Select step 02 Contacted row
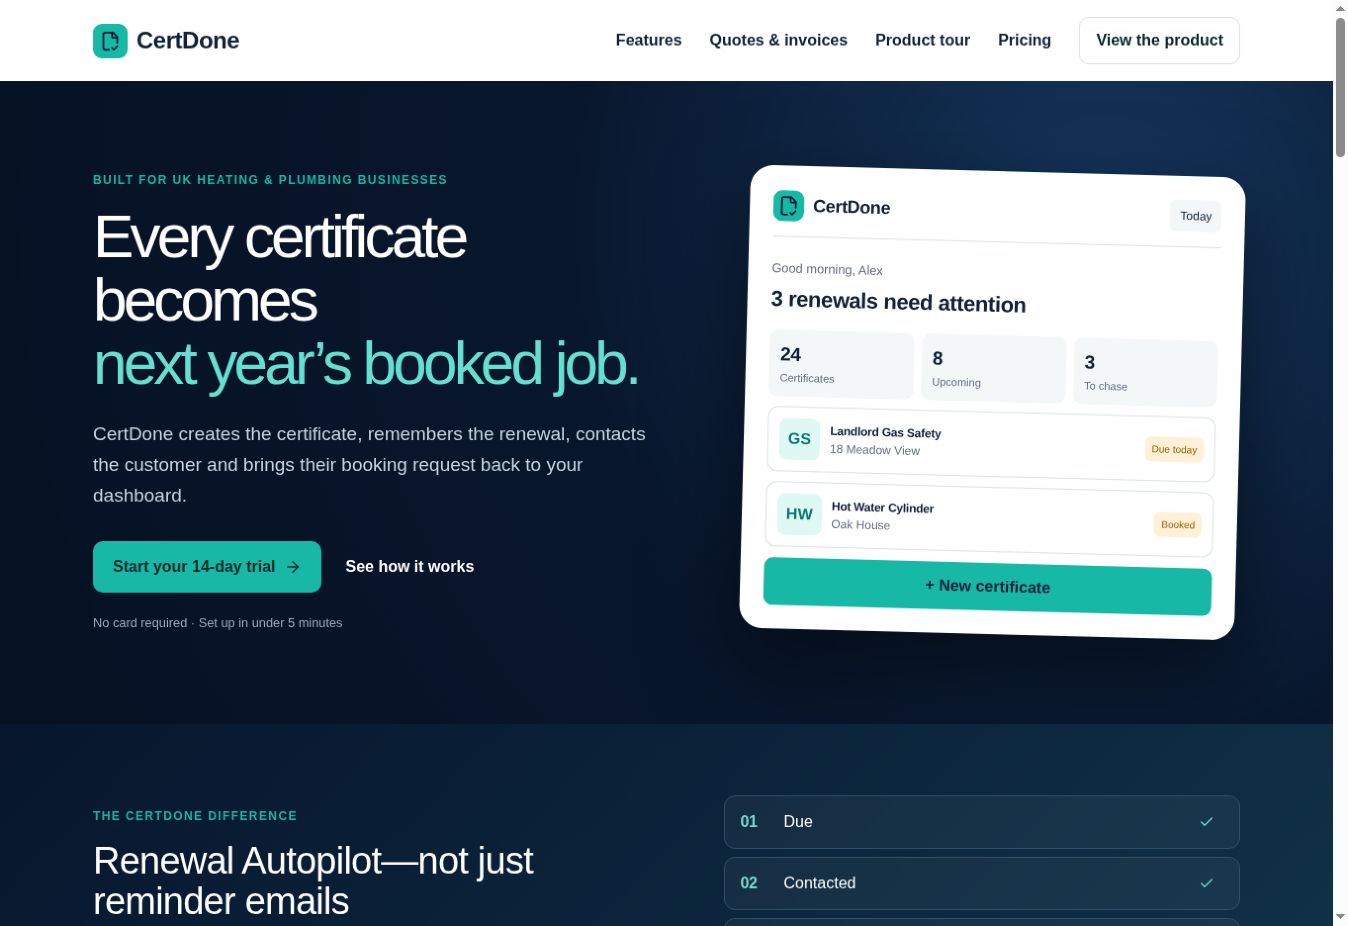Image resolution: width=1348 pixels, height=926 pixels. pyautogui.click(x=982, y=883)
